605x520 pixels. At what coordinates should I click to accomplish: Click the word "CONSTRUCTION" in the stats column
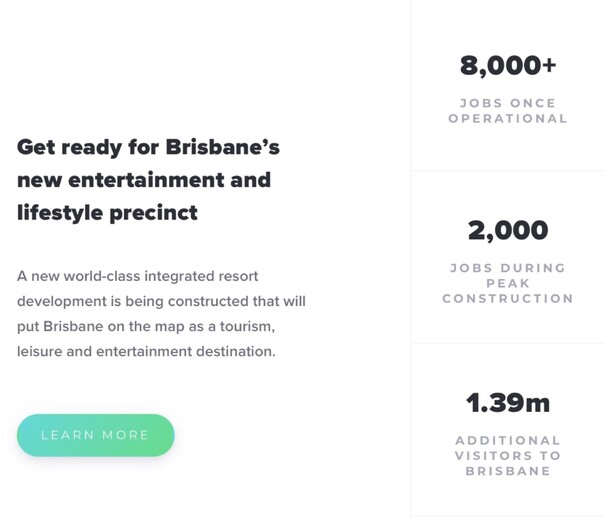point(508,298)
